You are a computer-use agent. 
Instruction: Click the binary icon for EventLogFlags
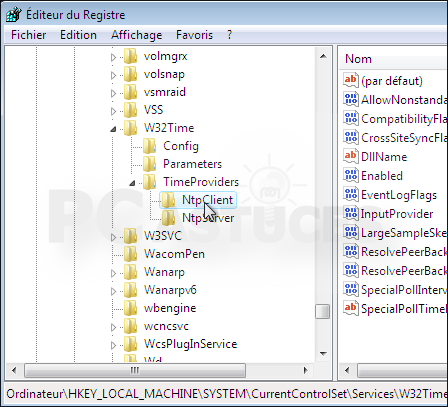pyautogui.click(x=351, y=194)
